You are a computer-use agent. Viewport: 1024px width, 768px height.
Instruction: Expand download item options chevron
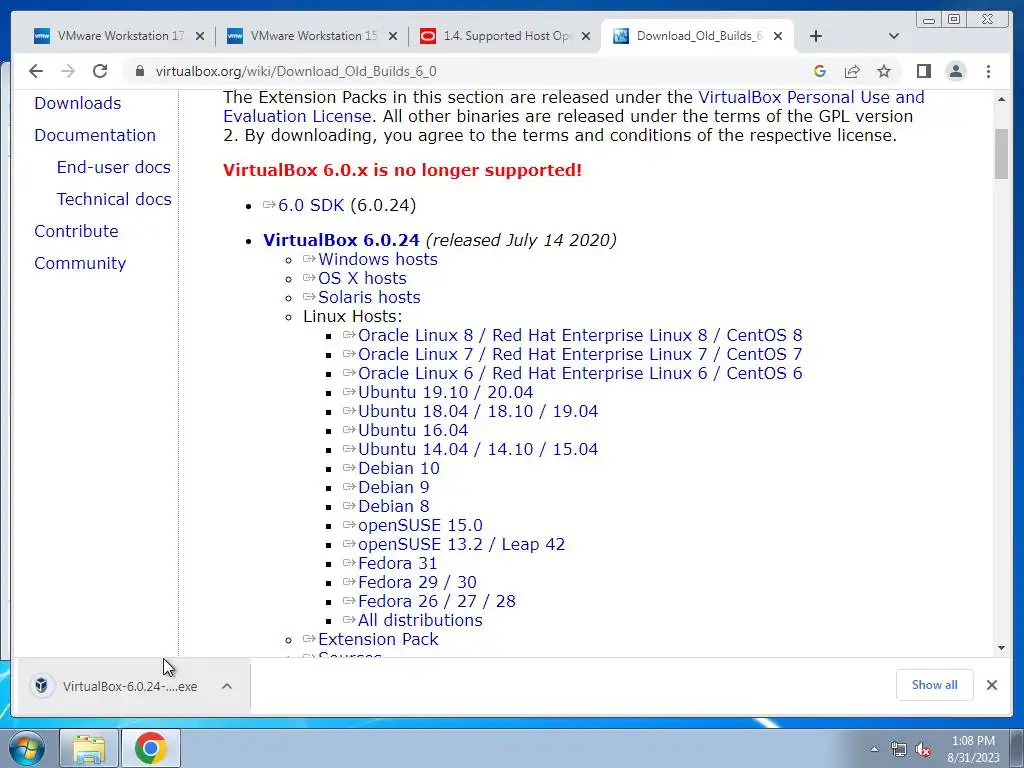click(x=227, y=686)
